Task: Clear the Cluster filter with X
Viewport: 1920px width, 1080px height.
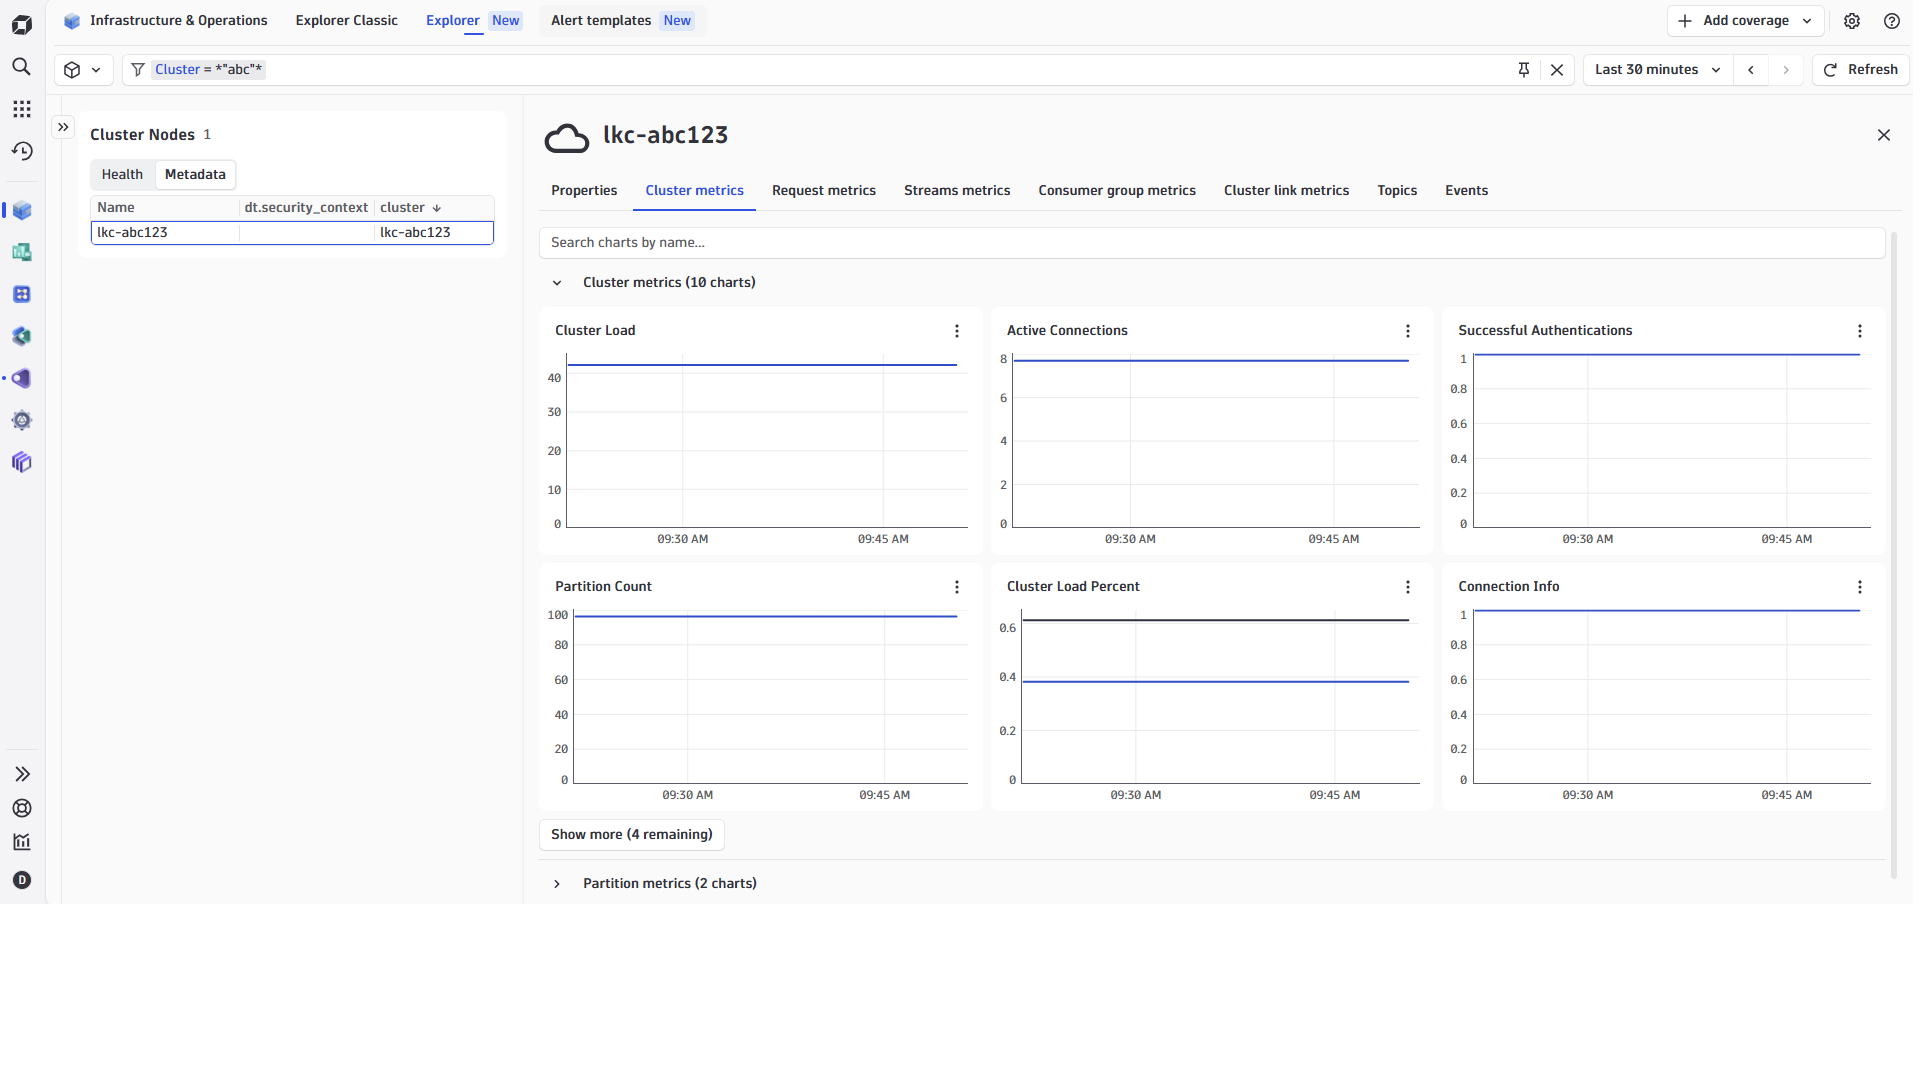Action: tap(1557, 70)
